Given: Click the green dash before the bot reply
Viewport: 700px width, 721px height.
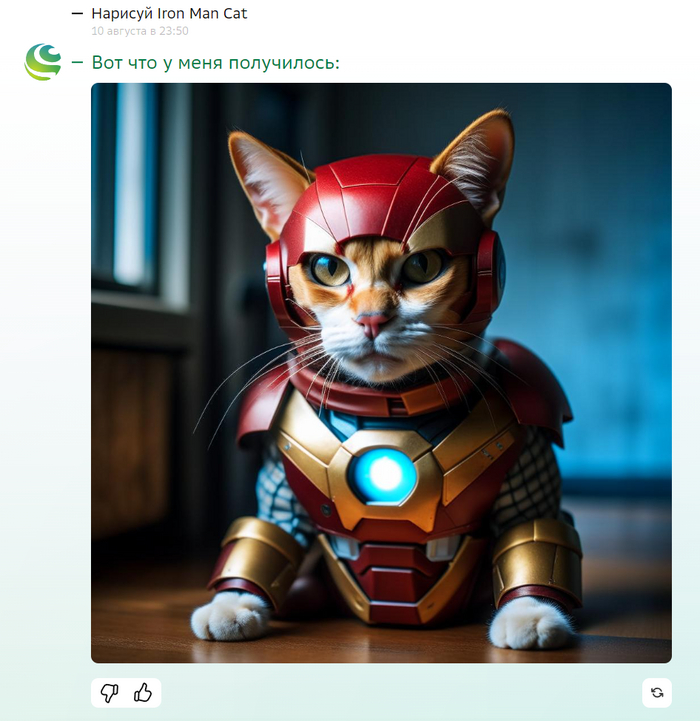Looking at the screenshot, I should tap(77, 63).
